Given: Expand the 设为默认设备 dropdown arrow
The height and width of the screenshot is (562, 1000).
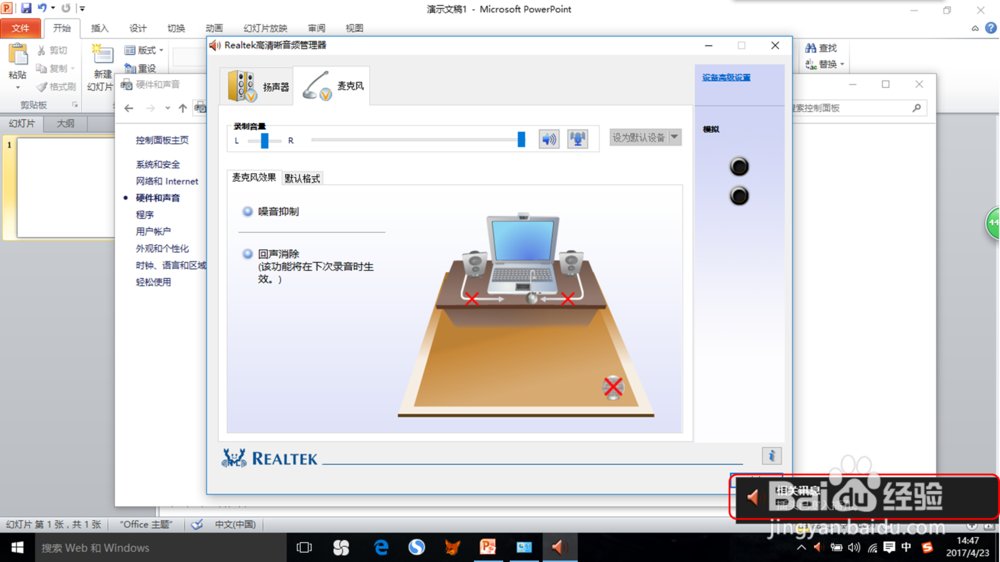Looking at the screenshot, I should pyautogui.click(x=675, y=137).
